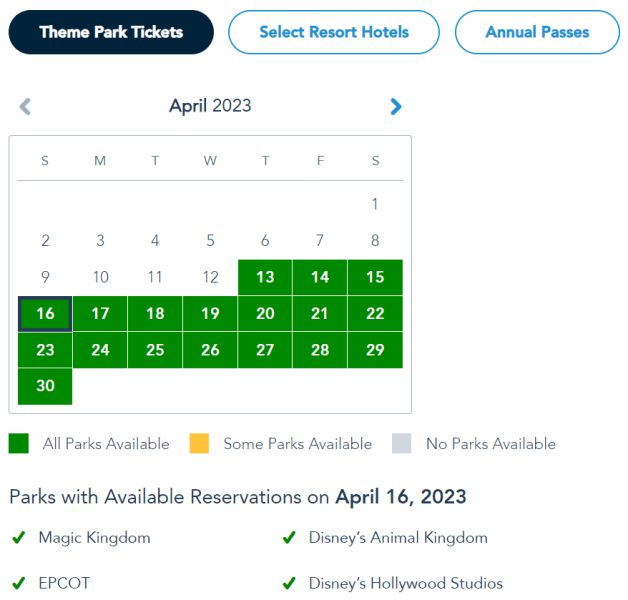Image resolution: width=628 pixels, height=600 pixels.
Task: Choose April 22 on the calendar
Action: pos(375,314)
